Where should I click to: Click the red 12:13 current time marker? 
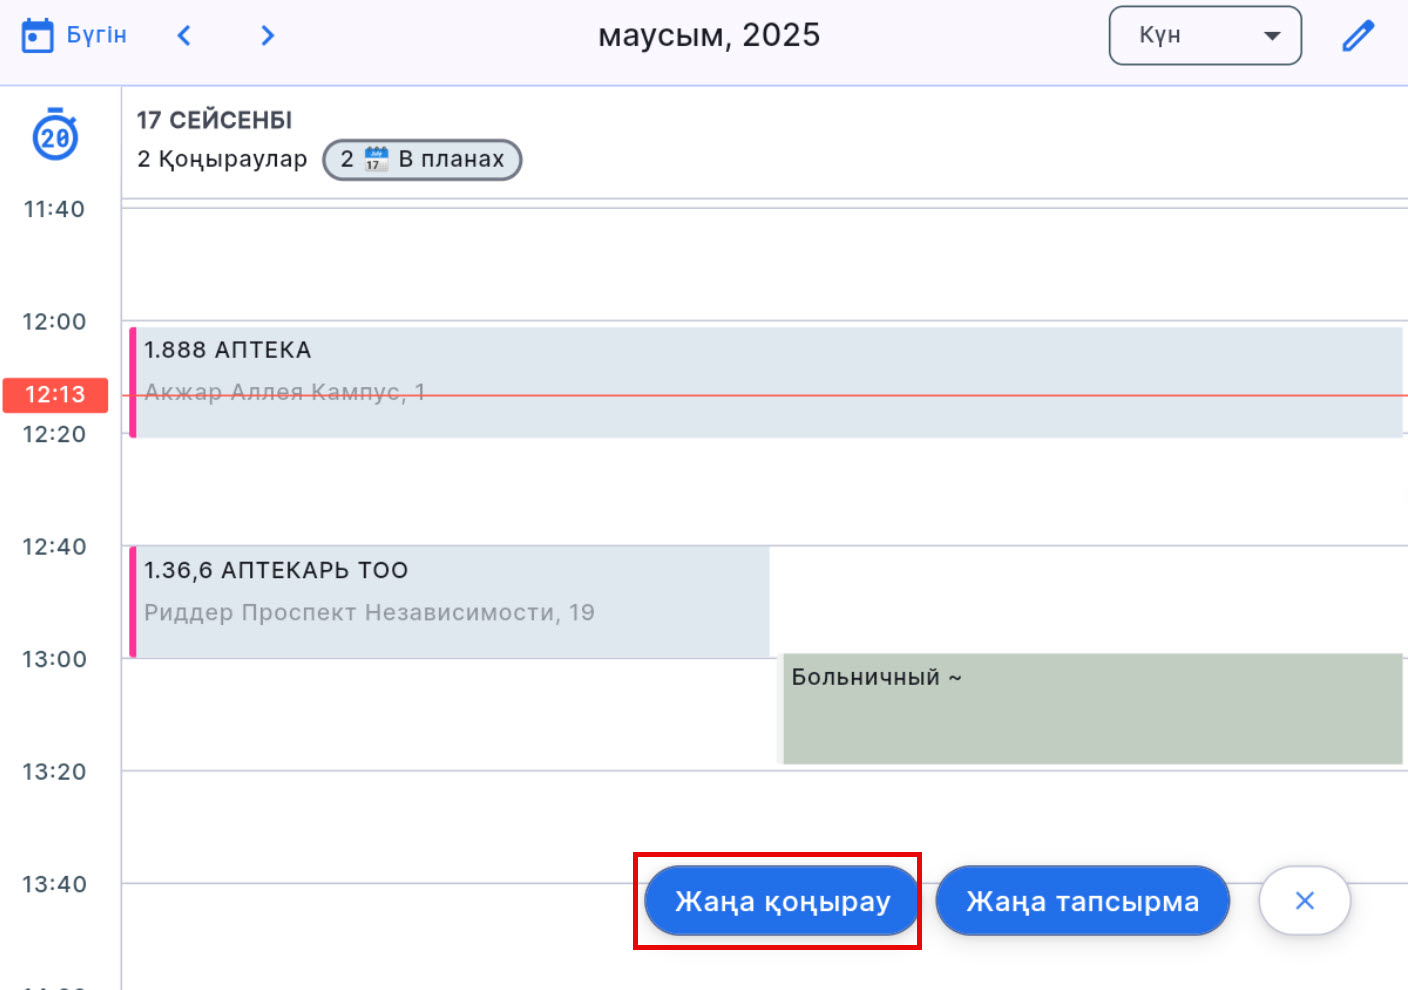(x=55, y=395)
